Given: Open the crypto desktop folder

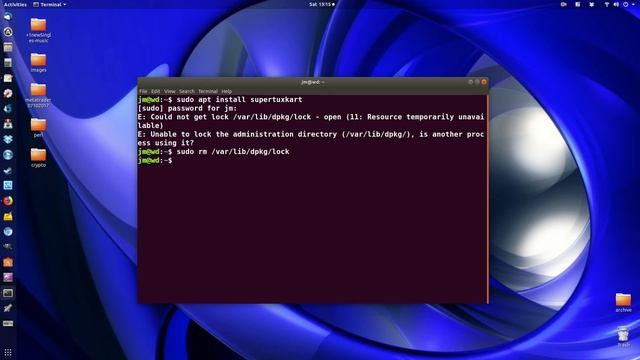Looking at the screenshot, I should (38, 158).
